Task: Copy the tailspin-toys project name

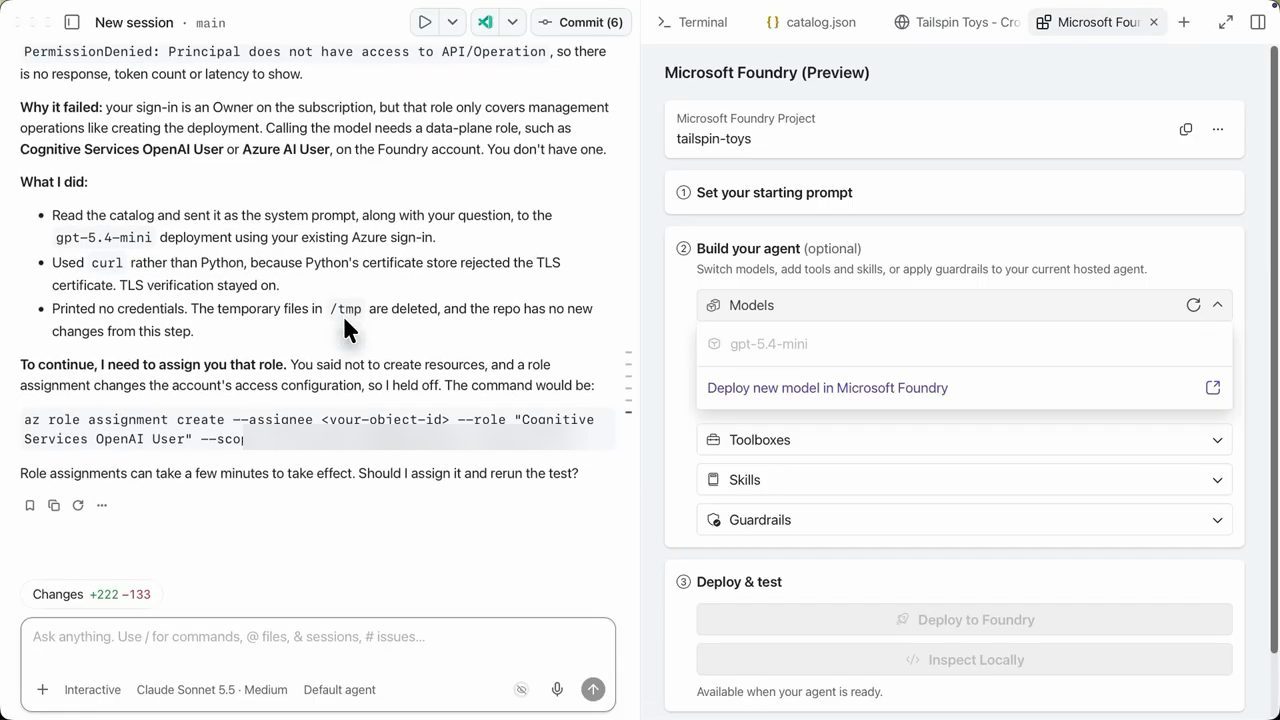Action: 1186,129
